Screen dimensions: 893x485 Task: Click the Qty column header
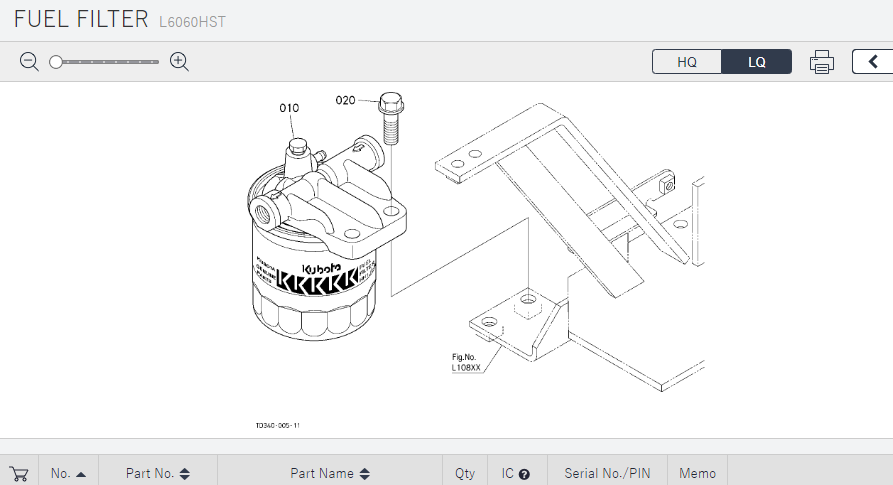click(465, 474)
